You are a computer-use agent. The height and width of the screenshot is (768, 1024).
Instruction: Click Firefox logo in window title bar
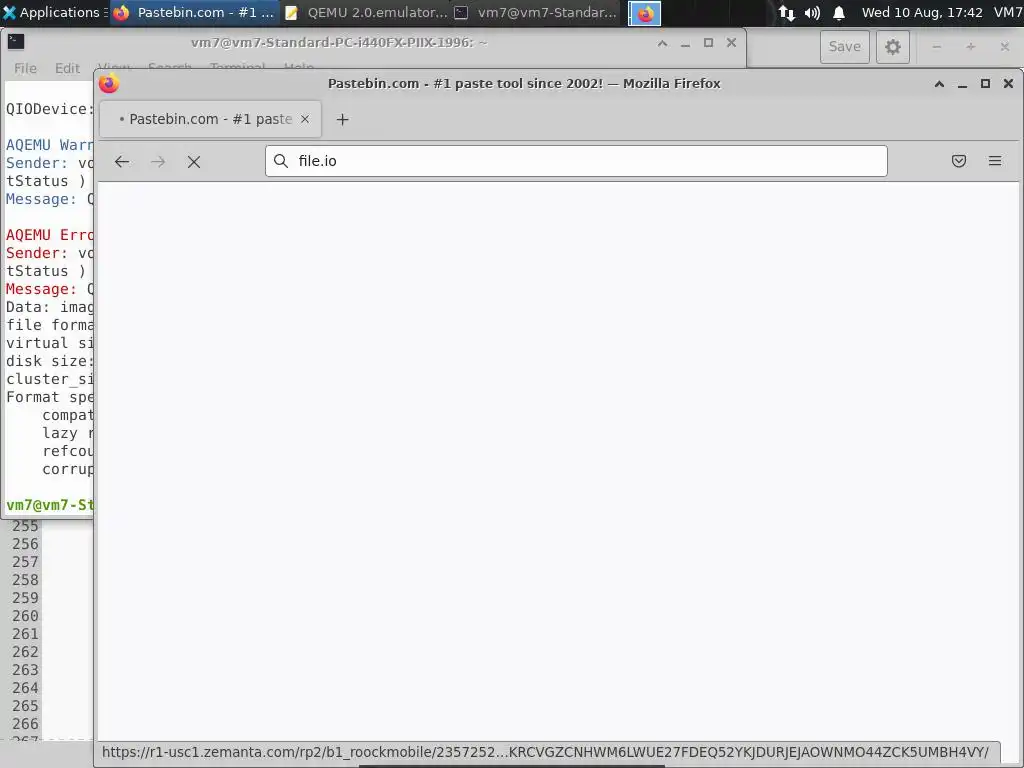pyautogui.click(x=109, y=84)
